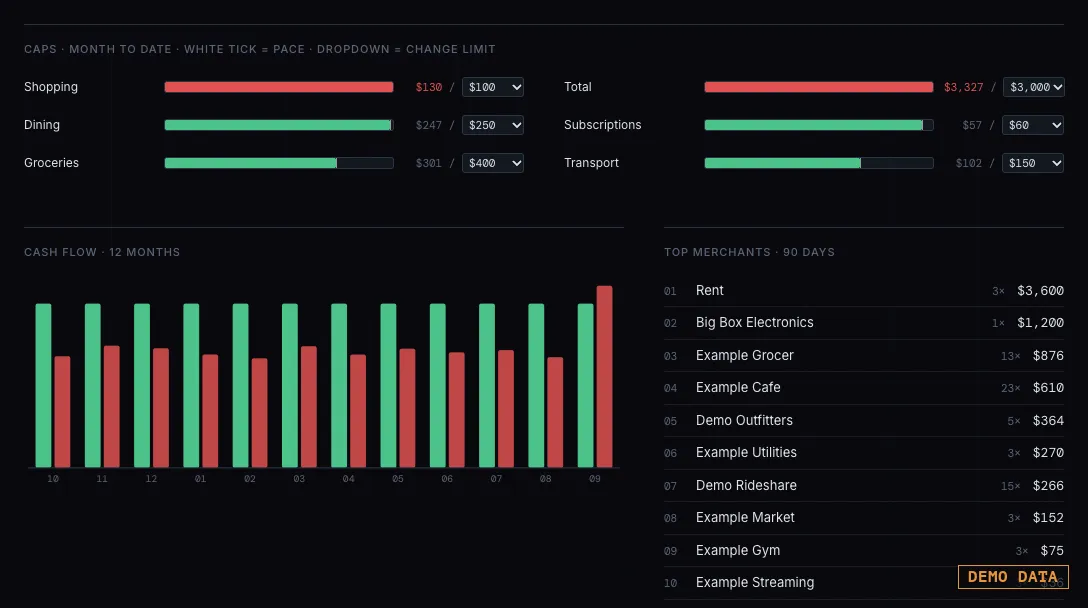The image size is (1088, 608).
Task: Expand the Transport $150 limit dropdown
Action: [1033, 163]
